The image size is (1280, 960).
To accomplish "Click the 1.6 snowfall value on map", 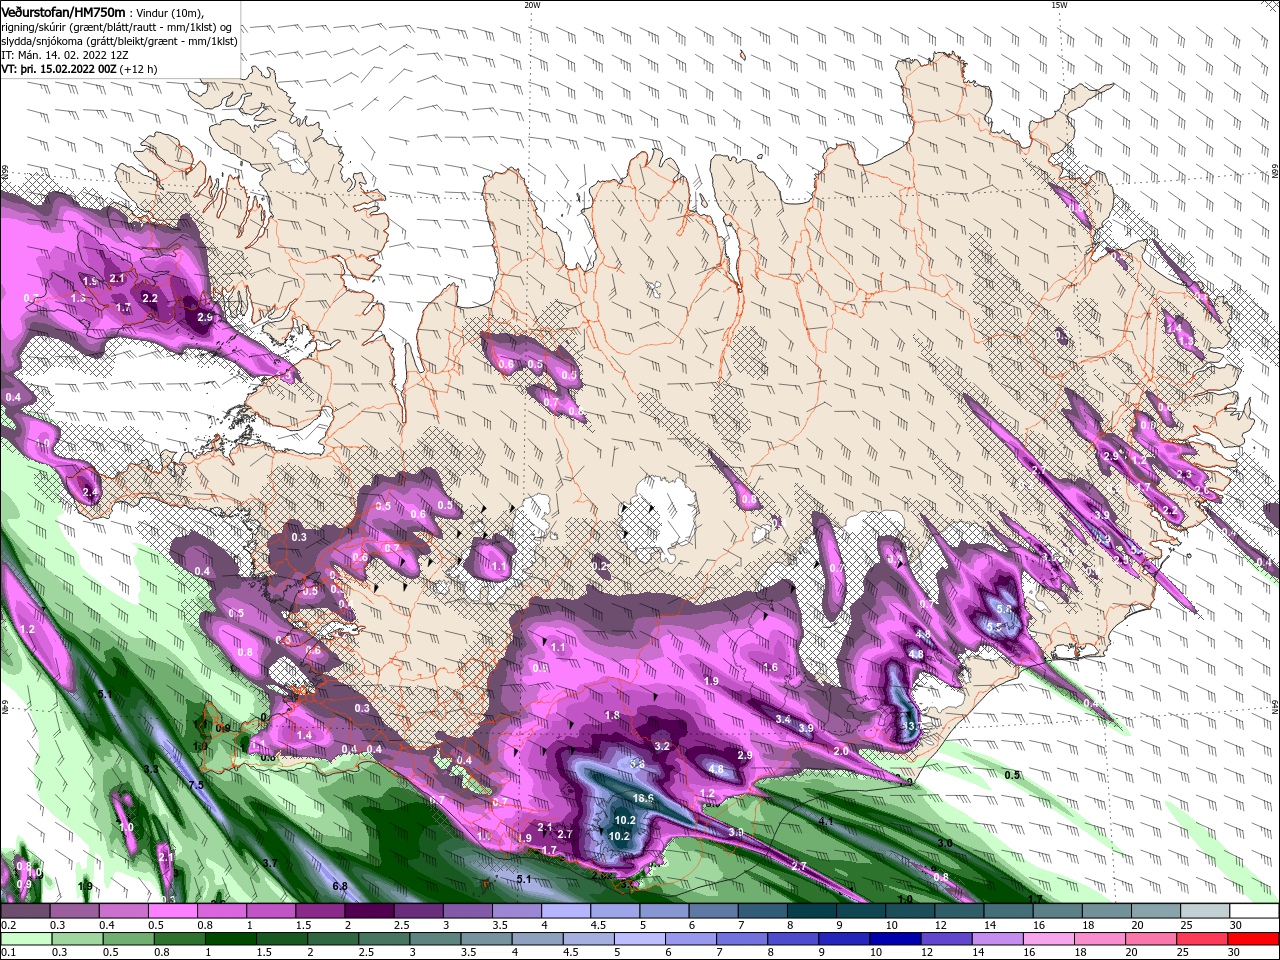I will coord(770,668).
